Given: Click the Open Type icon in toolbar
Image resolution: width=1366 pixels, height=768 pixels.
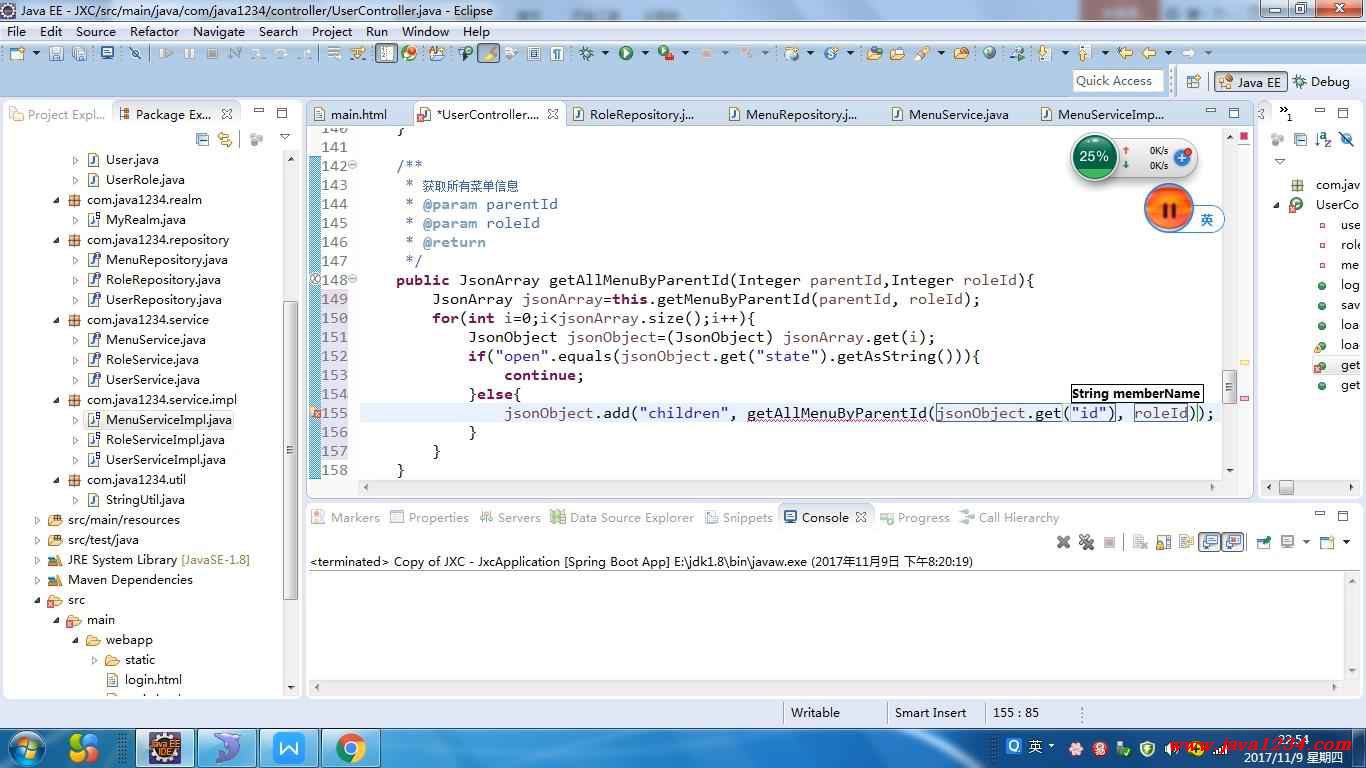Looking at the screenshot, I should tap(875, 53).
